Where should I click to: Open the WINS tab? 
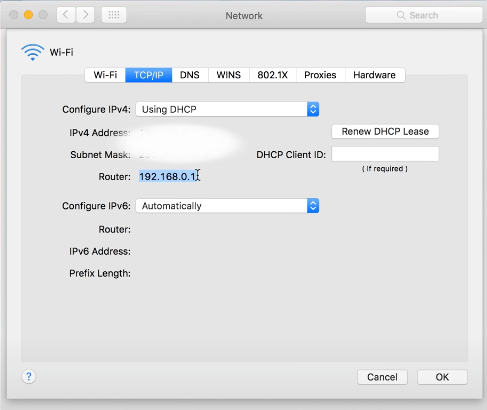(229, 75)
